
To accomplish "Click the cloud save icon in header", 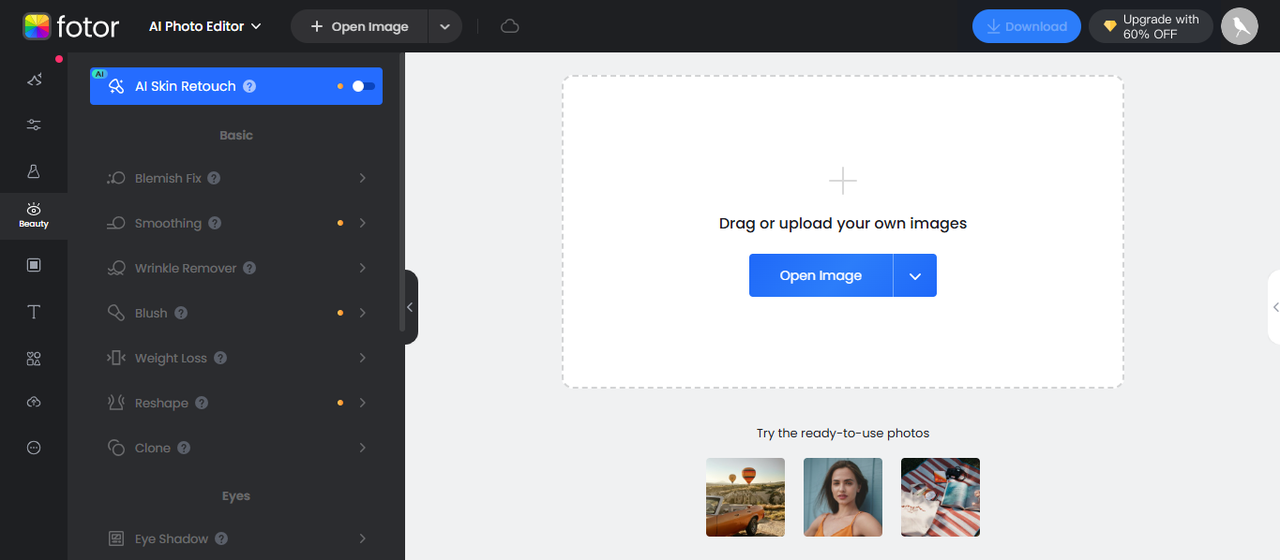I will 510,26.
